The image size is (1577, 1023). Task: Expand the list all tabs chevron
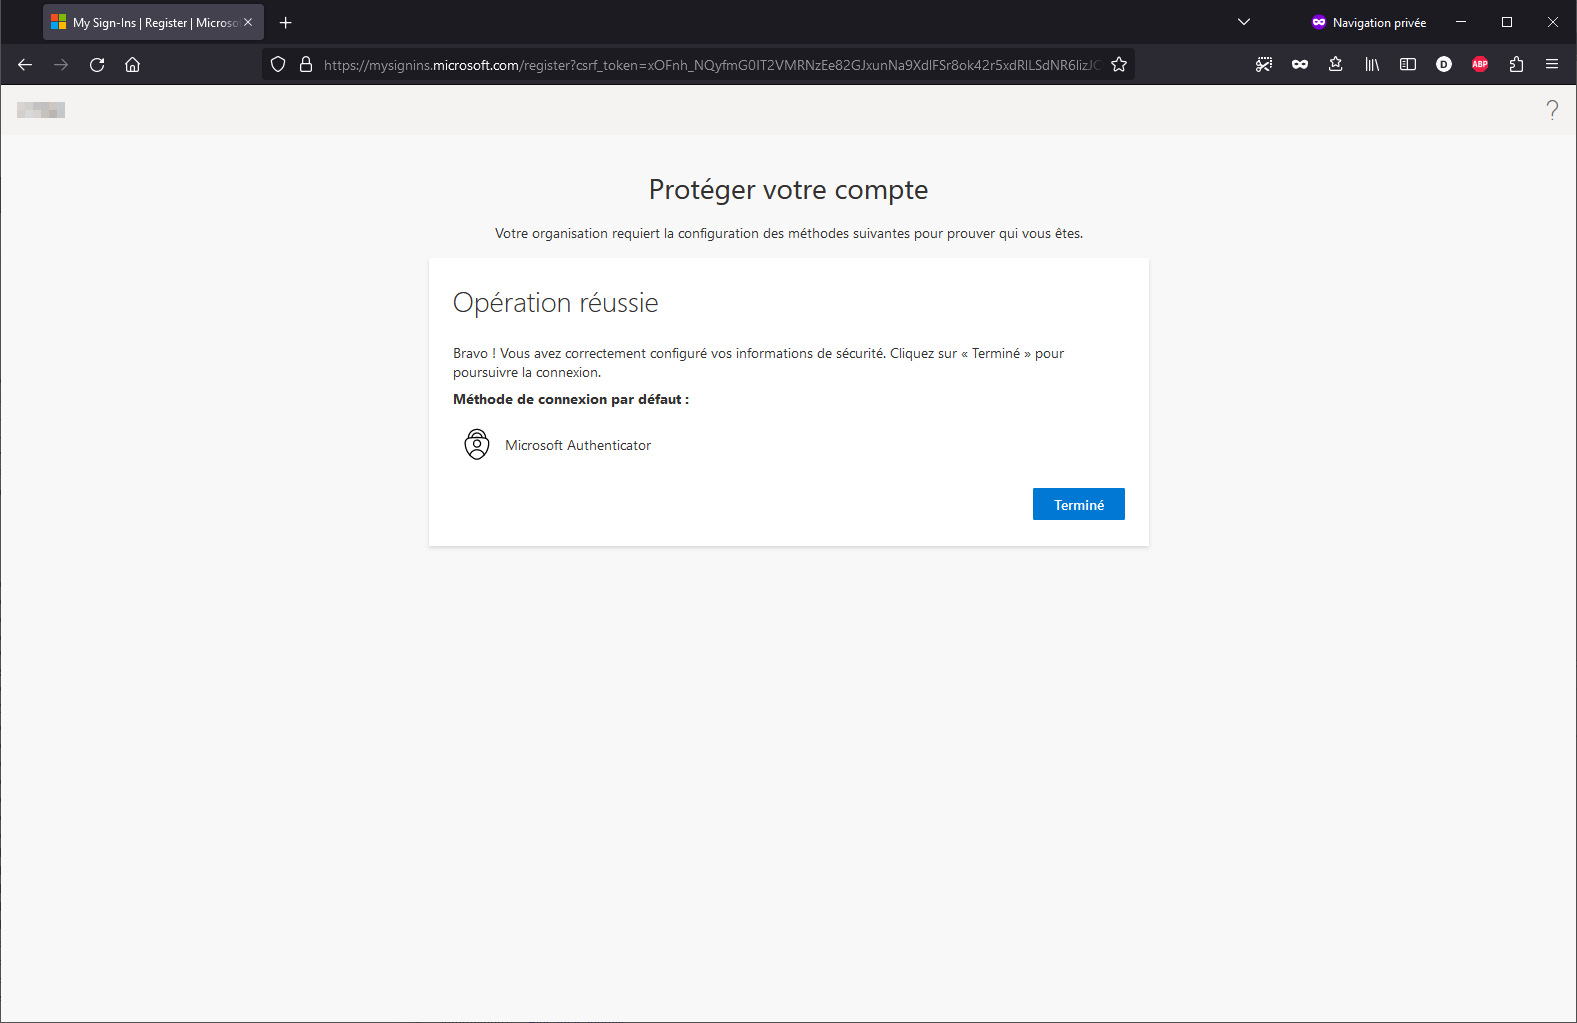click(1244, 22)
